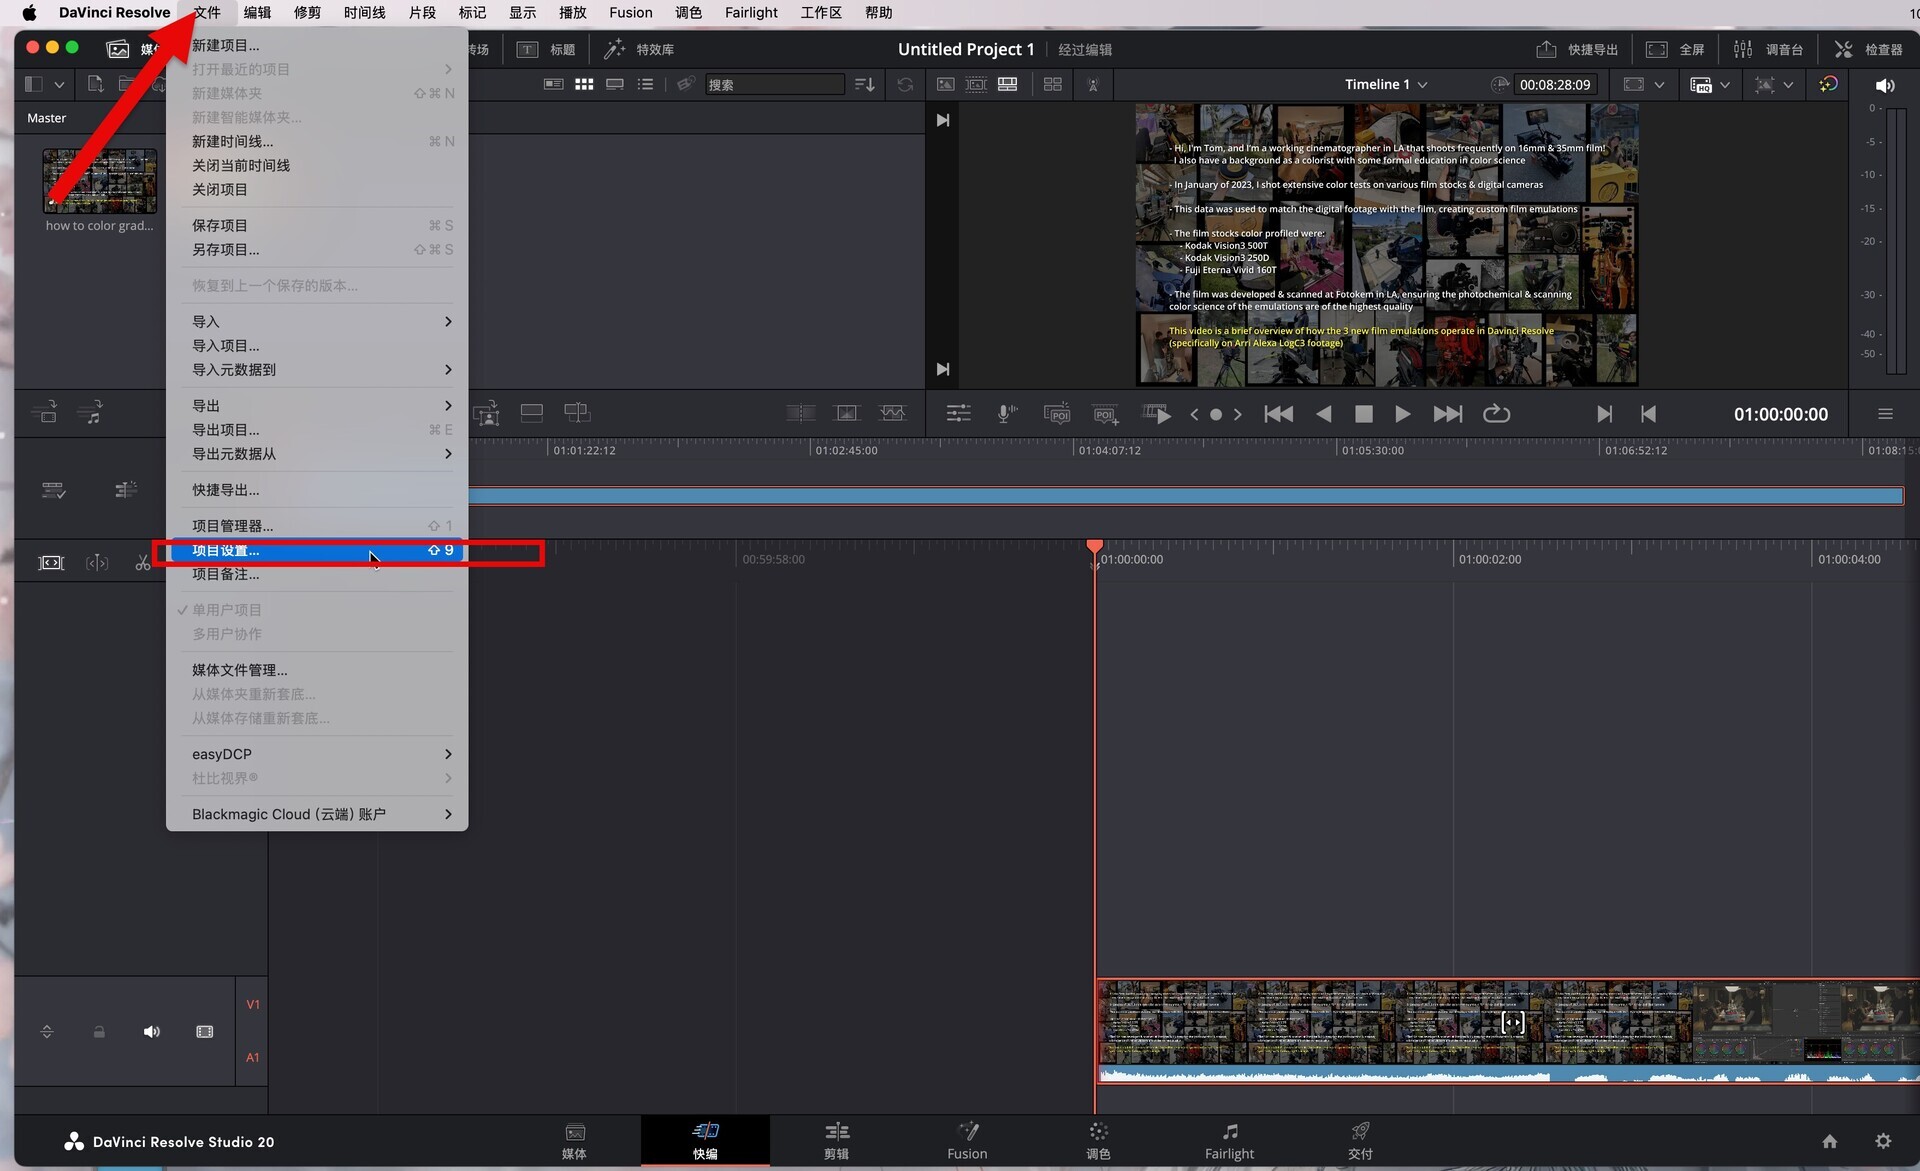
Task: Toggle loop playback icon
Action: coord(1496,414)
